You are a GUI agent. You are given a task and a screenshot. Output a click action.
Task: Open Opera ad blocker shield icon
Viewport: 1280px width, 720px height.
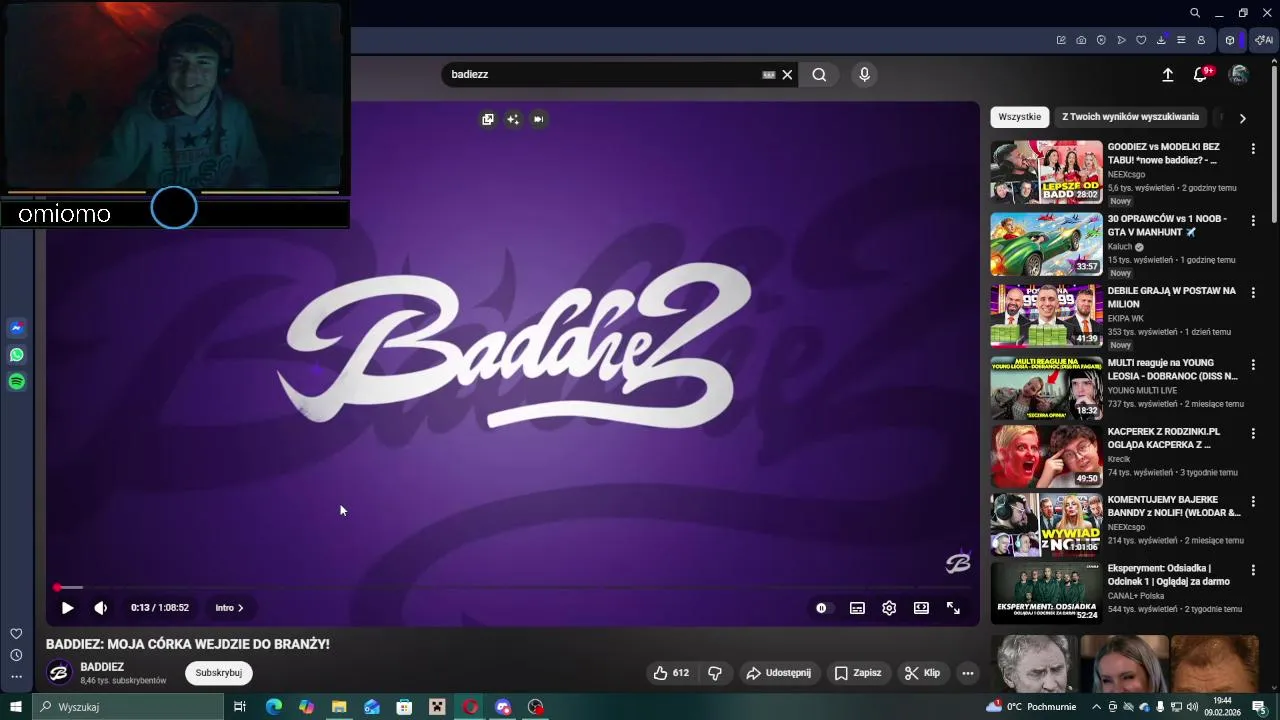point(1101,40)
